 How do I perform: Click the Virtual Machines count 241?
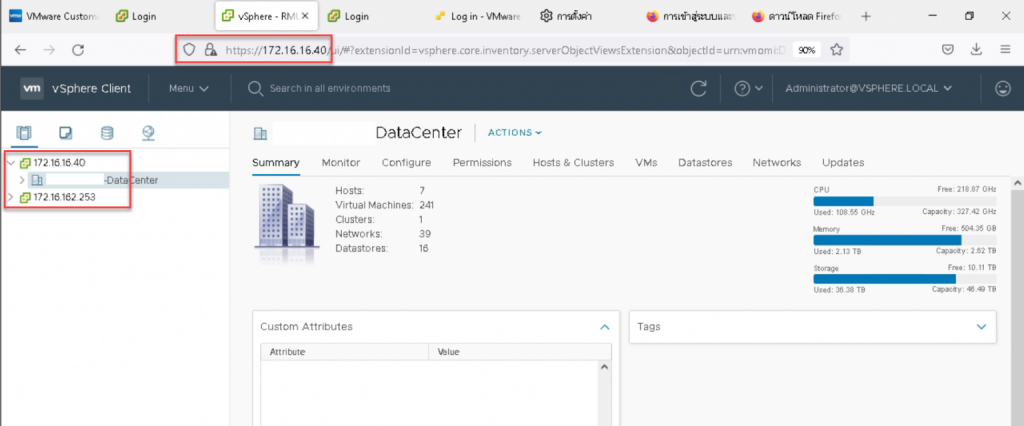coord(427,205)
